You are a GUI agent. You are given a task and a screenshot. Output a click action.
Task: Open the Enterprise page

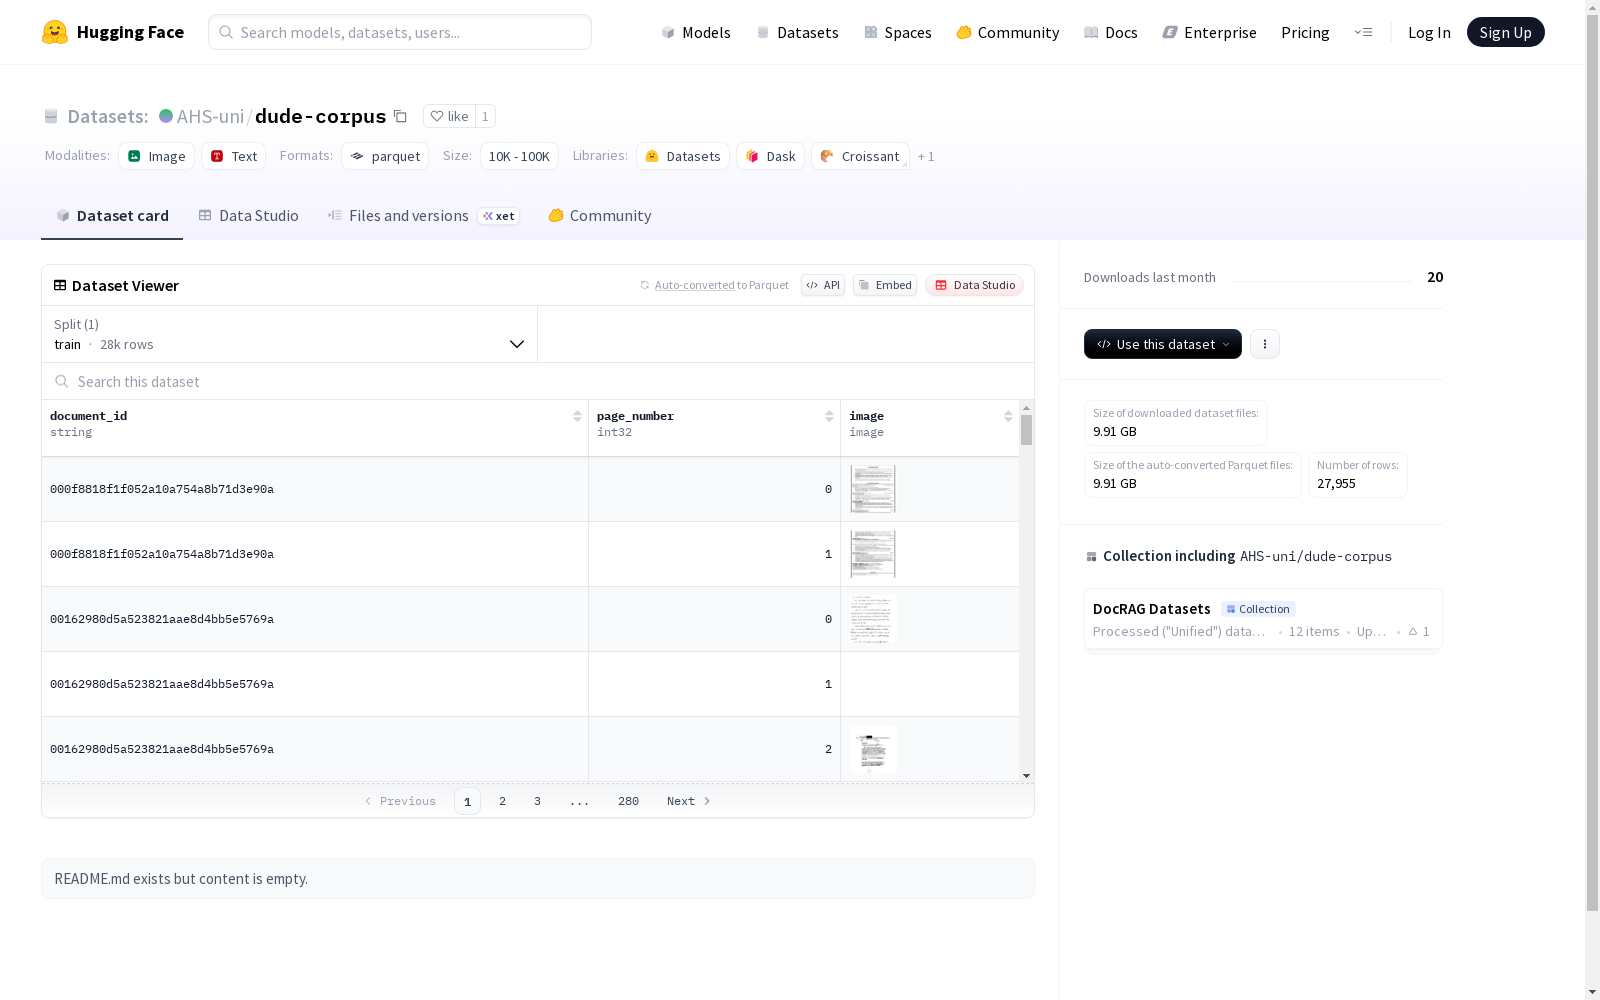pyautogui.click(x=1209, y=32)
